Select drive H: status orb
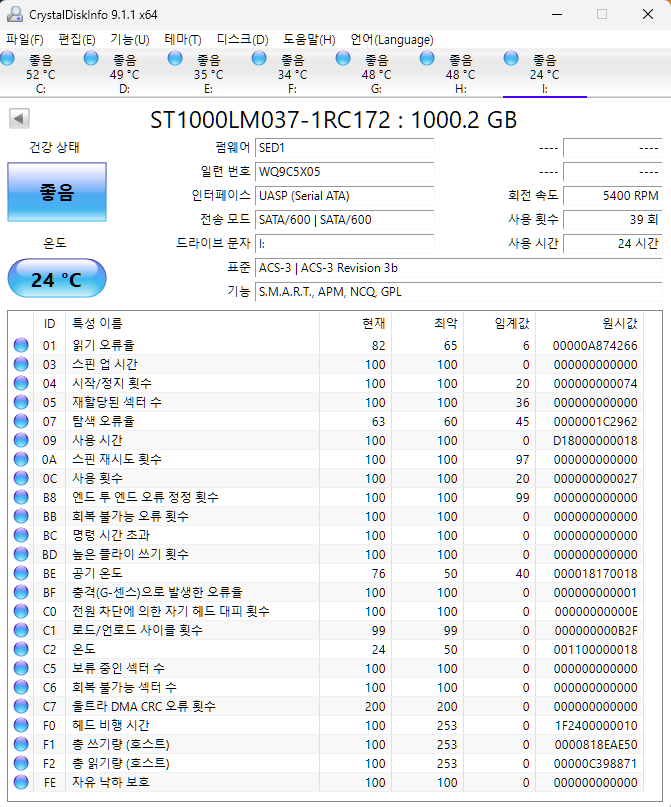 coord(427,59)
